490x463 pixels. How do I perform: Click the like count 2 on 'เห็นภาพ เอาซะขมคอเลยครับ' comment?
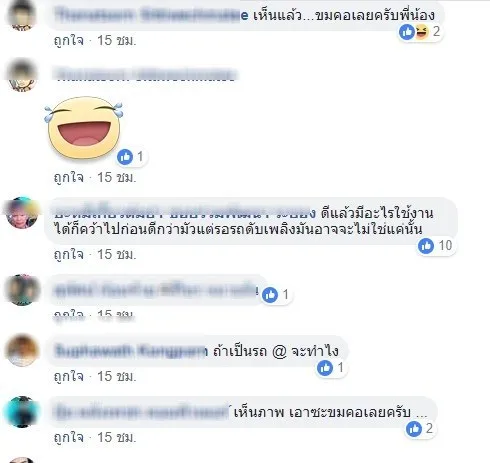pos(429,428)
